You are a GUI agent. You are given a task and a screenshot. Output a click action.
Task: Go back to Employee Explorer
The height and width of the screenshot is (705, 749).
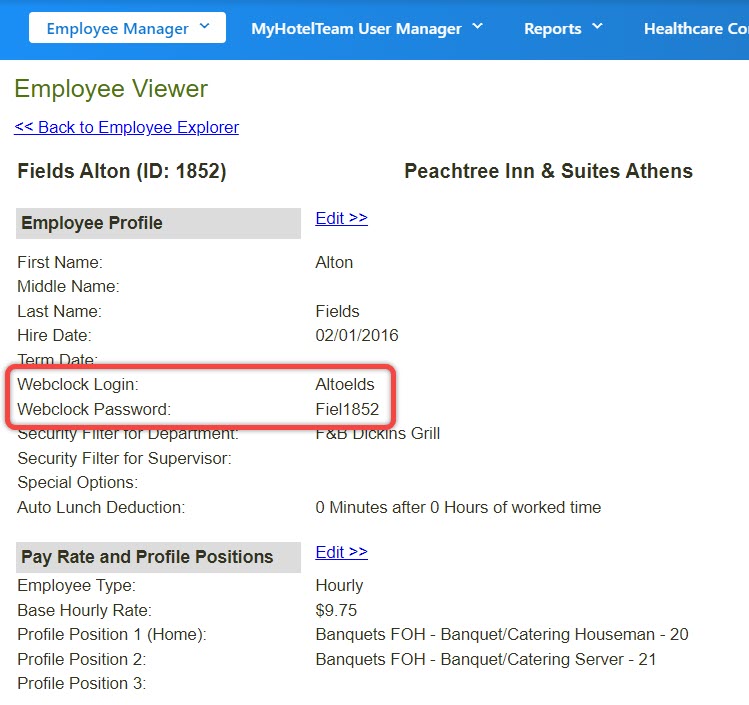coord(126,127)
